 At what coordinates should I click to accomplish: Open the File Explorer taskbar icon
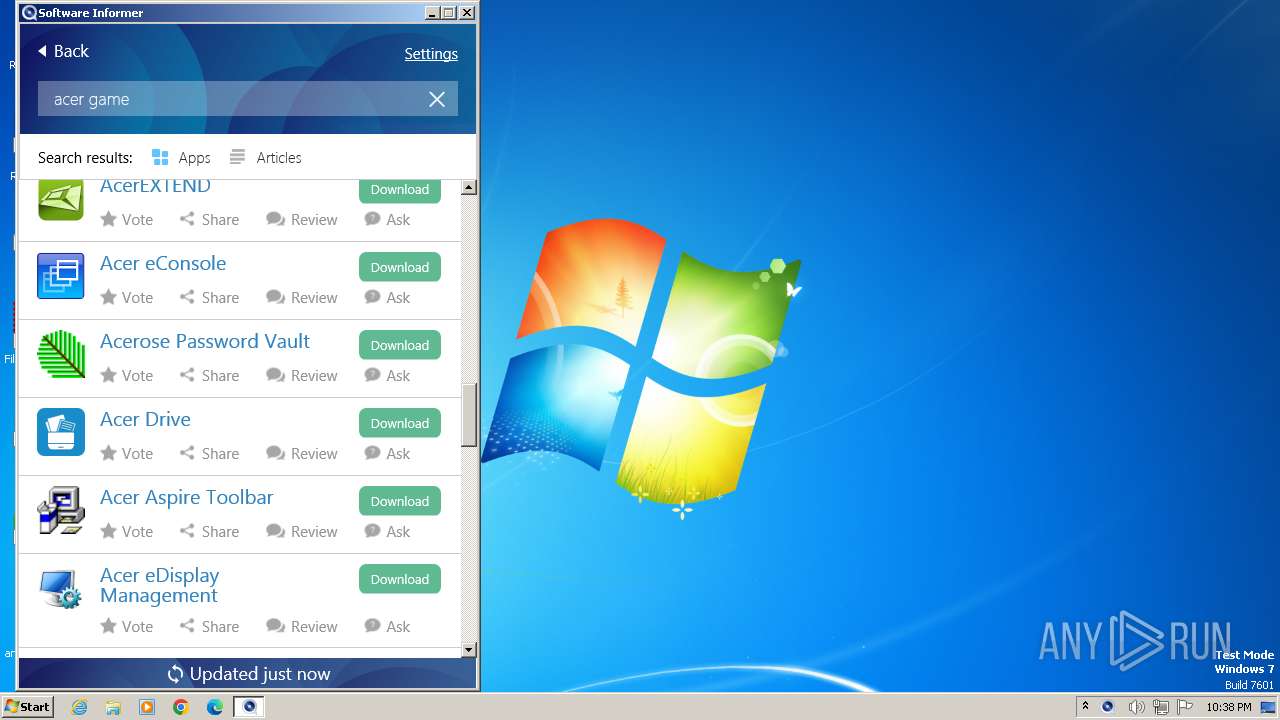(x=113, y=707)
